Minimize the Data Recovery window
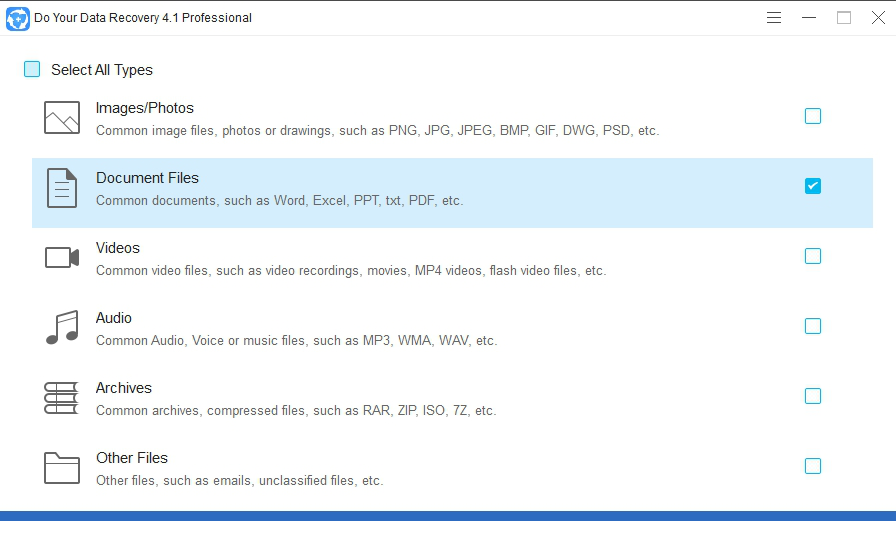This screenshot has width=896, height=541. (809, 18)
